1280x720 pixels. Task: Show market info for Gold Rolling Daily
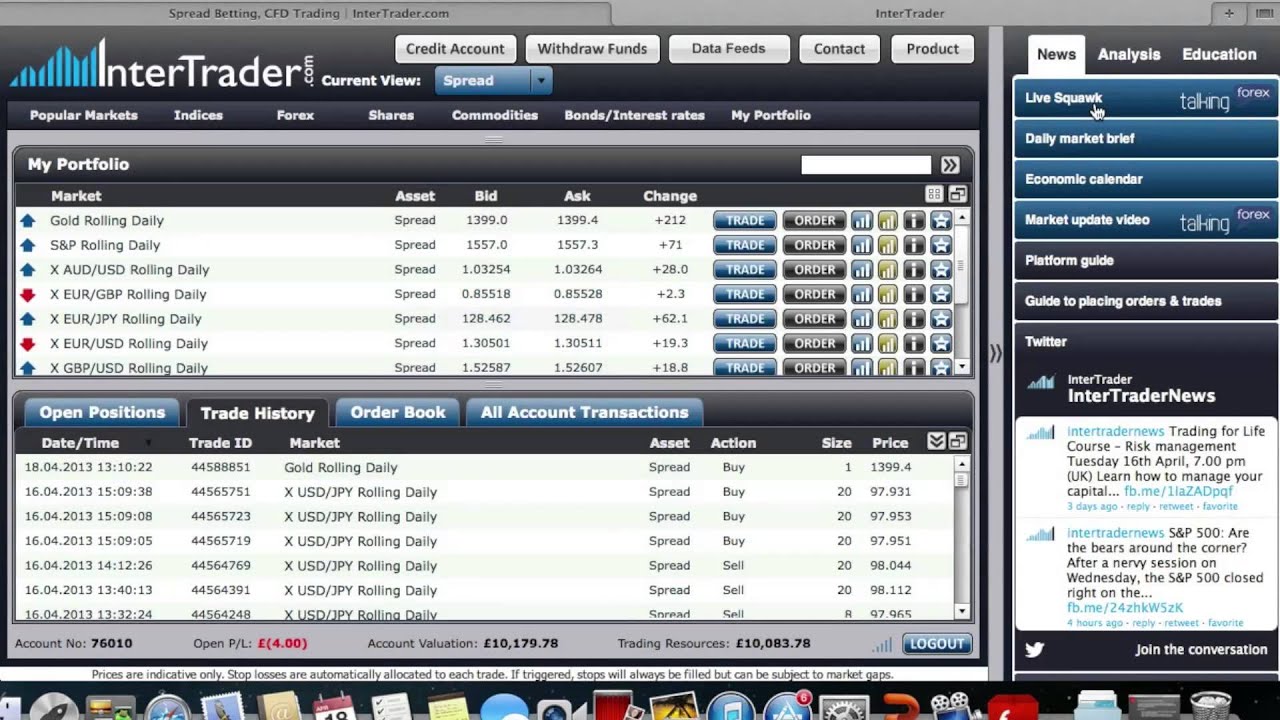914,220
